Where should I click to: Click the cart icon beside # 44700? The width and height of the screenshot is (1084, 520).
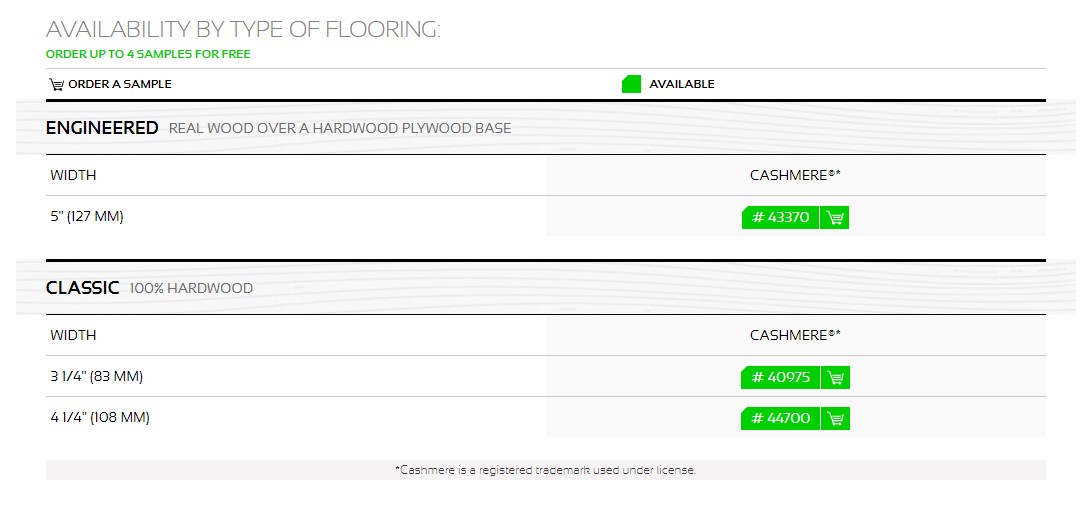click(835, 418)
